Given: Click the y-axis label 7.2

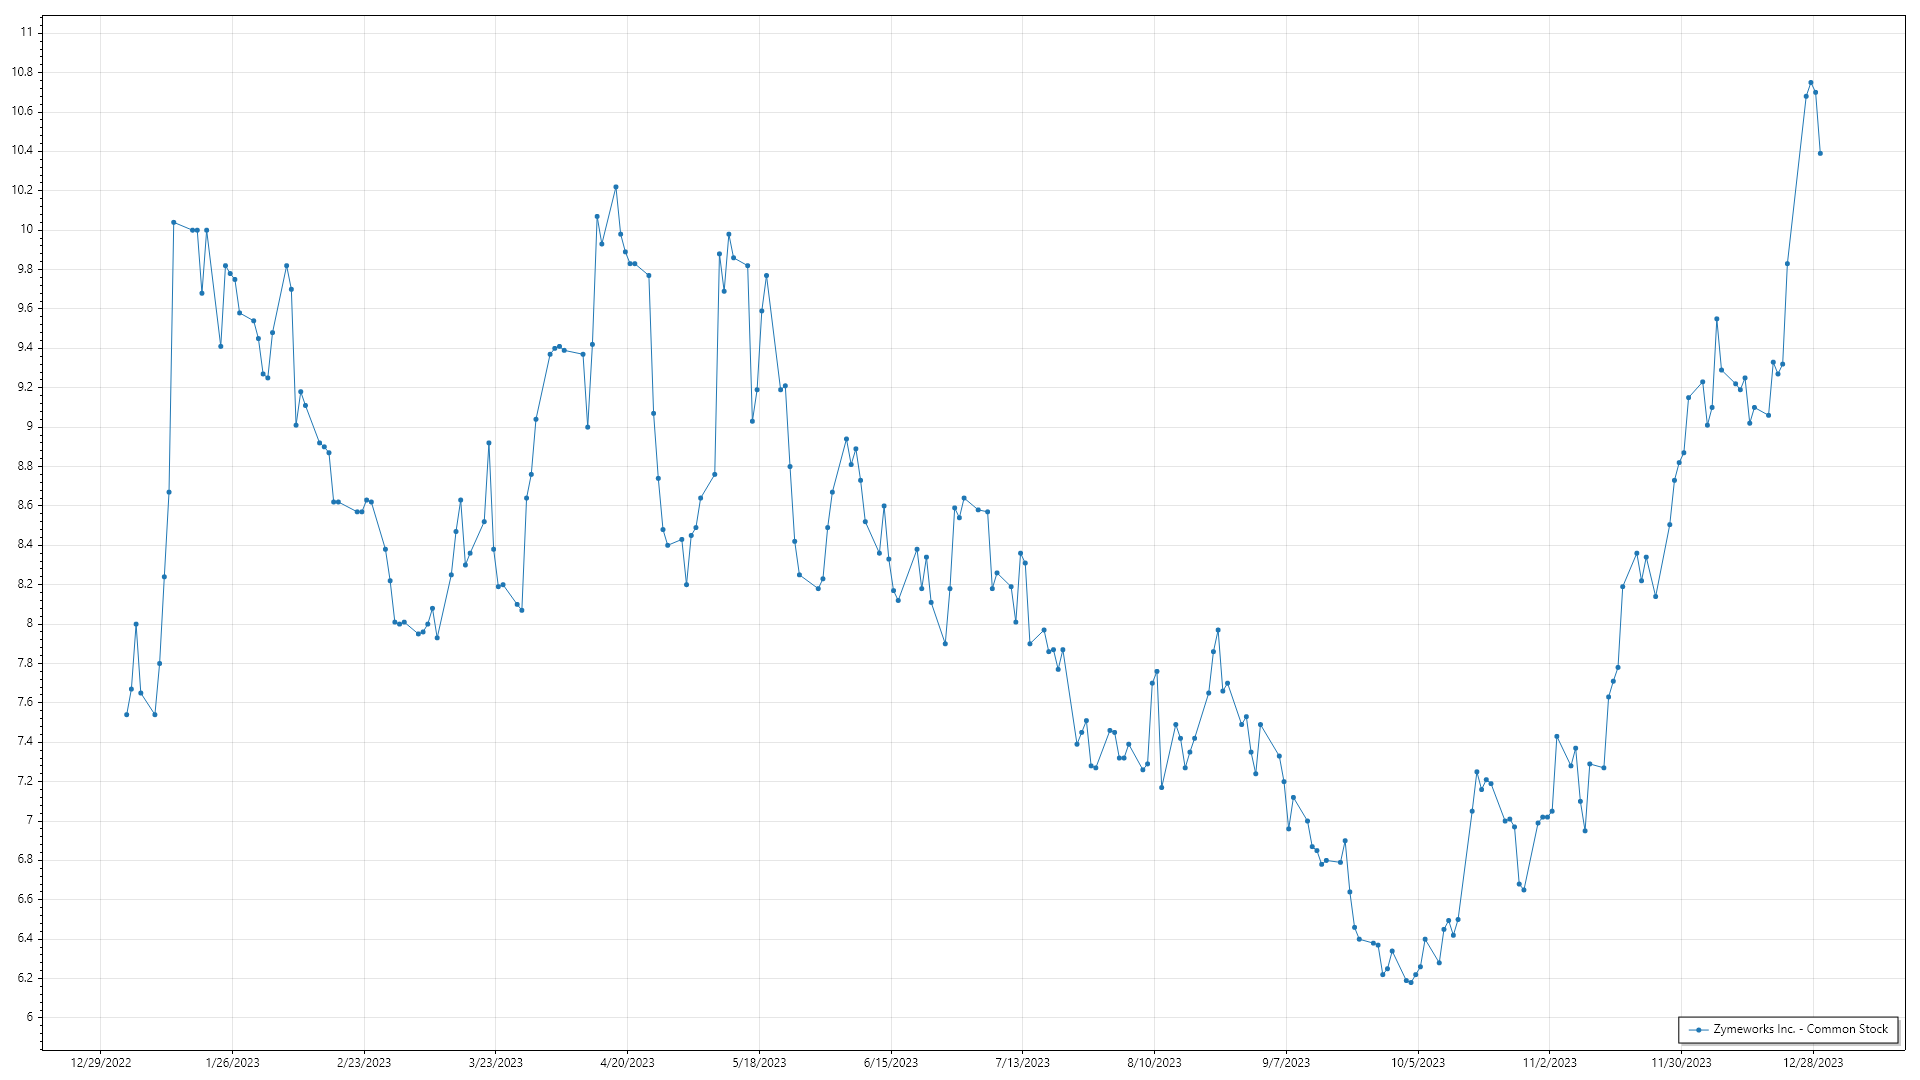Looking at the screenshot, I should pyautogui.click(x=25, y=781).
